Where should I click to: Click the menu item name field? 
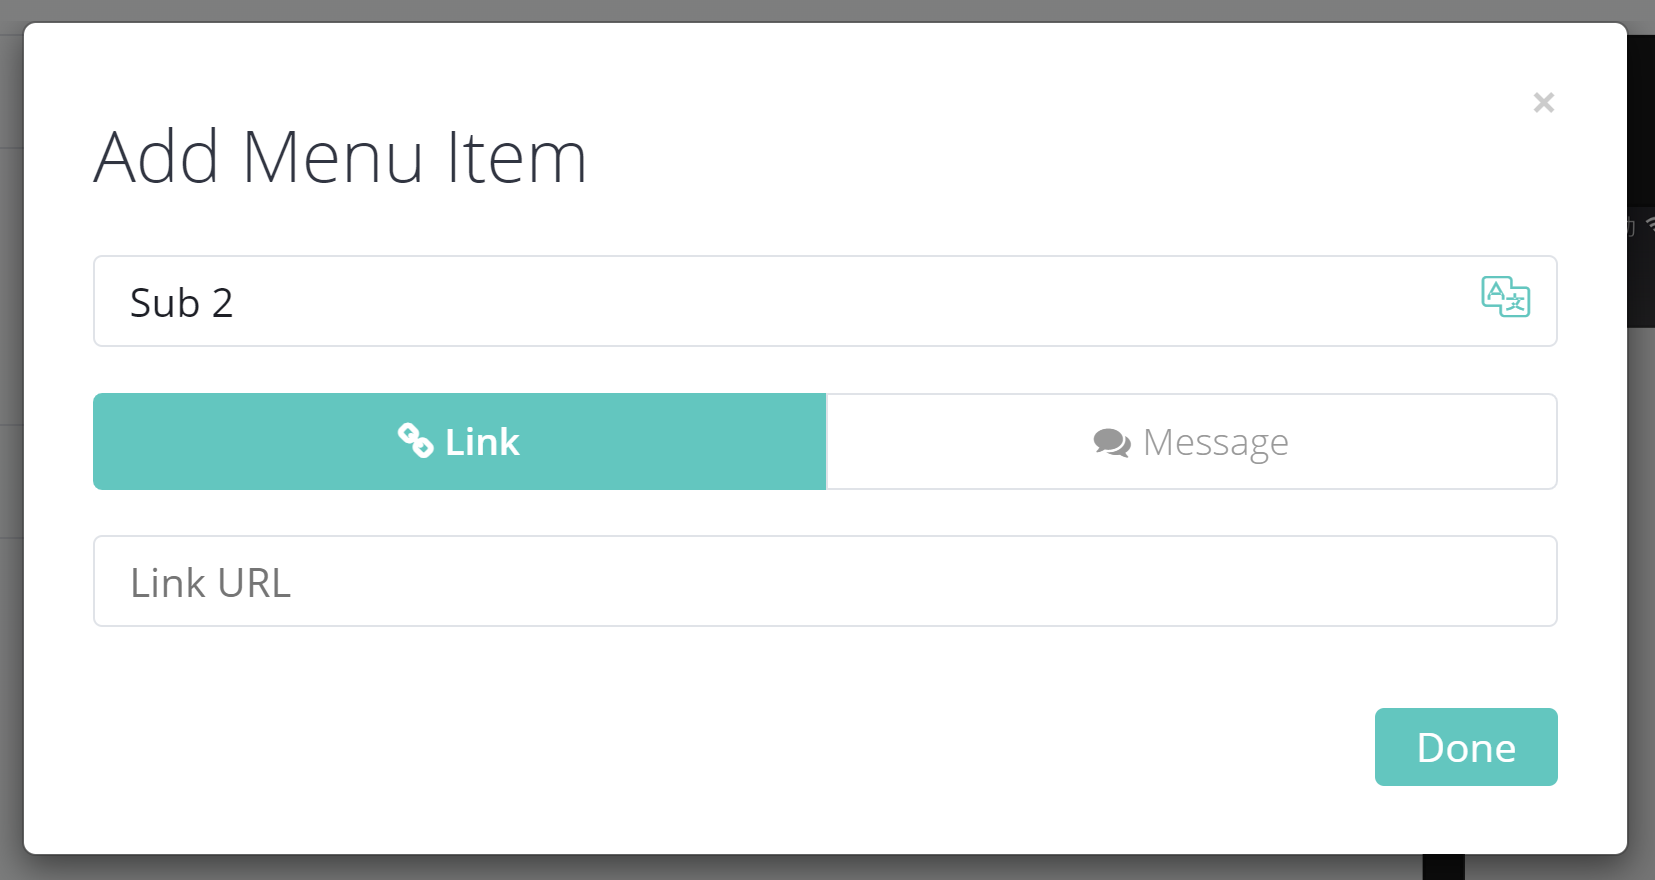click(780, 301)
